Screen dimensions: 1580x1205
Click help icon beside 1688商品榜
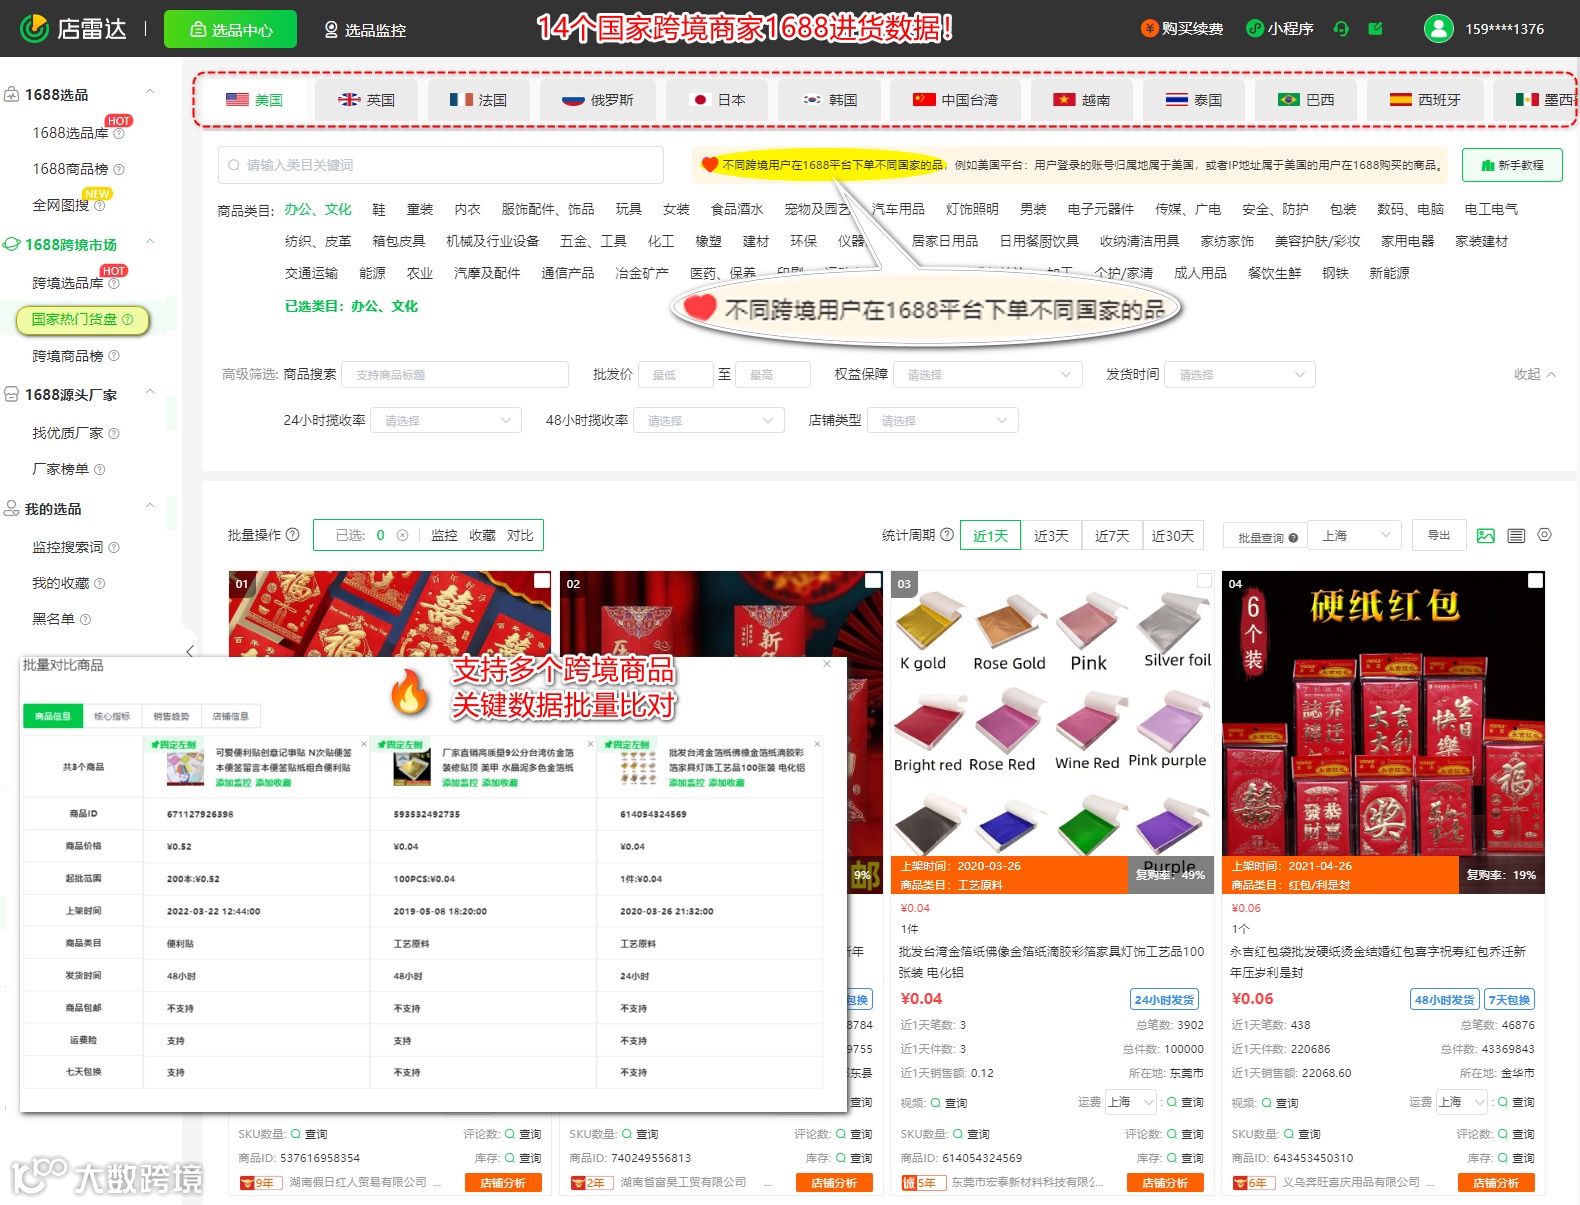point(119,169)
